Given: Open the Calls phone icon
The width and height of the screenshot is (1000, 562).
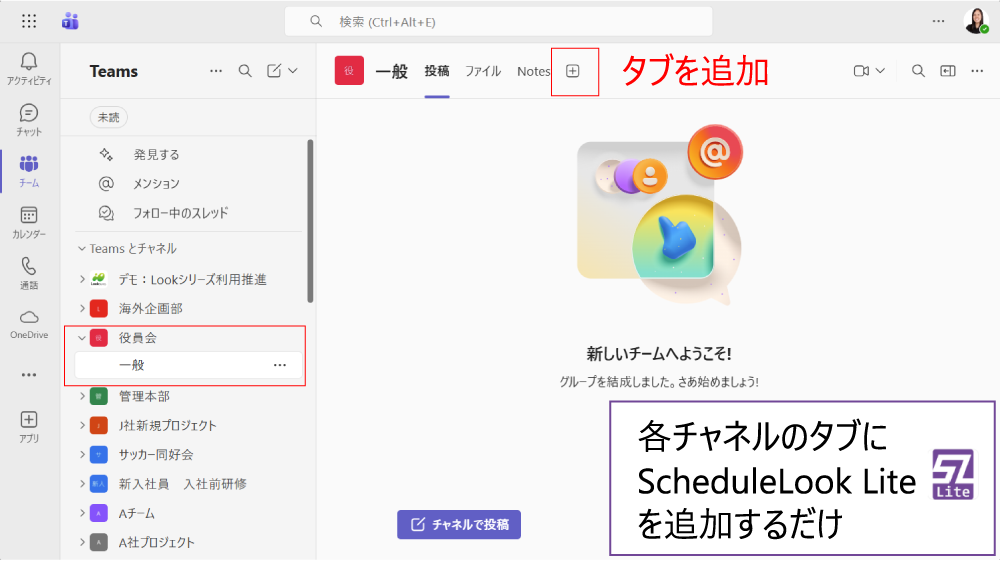Looking at the screenshot, I should (x=29, y=267).
